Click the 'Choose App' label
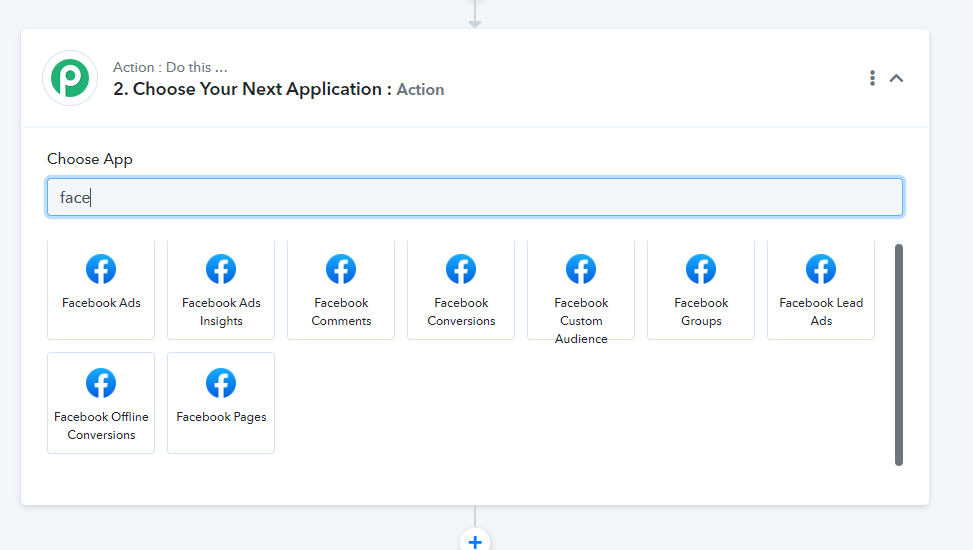973x550 pixels. pyautogui.click(x=90, y=160)
